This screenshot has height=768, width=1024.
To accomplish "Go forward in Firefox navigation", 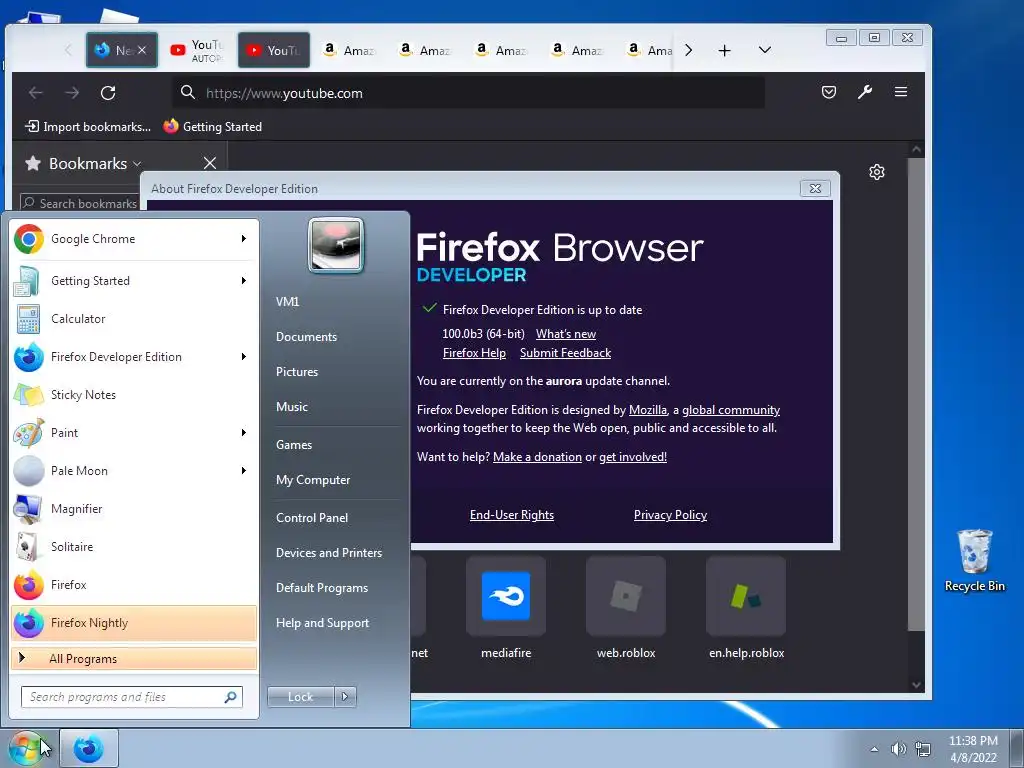I will click(72, 93).
